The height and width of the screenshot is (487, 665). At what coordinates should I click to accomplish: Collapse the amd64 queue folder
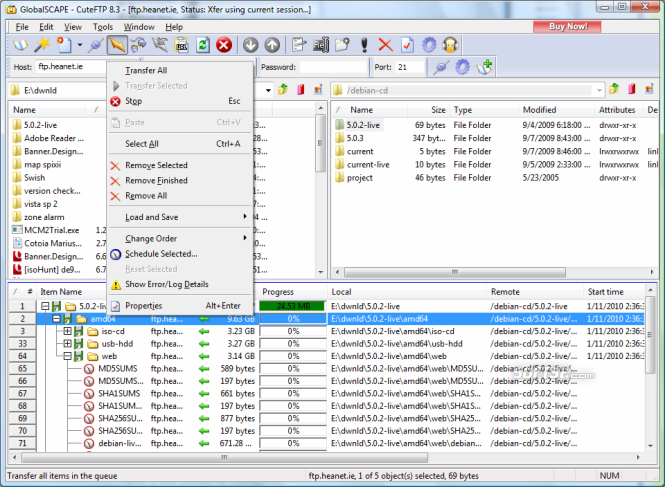coord(56,319)
